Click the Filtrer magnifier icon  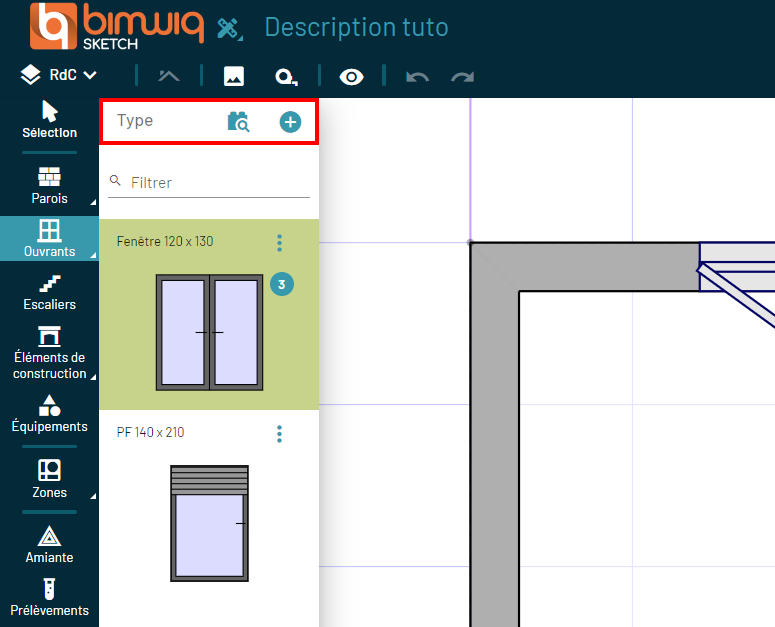pos(115,180)
